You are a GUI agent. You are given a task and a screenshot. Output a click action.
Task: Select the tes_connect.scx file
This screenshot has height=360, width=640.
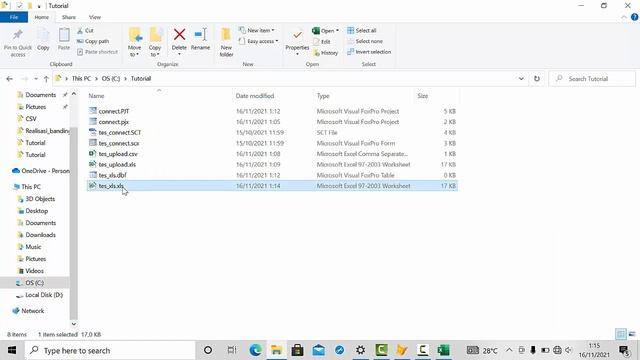[x=272, y=143]
